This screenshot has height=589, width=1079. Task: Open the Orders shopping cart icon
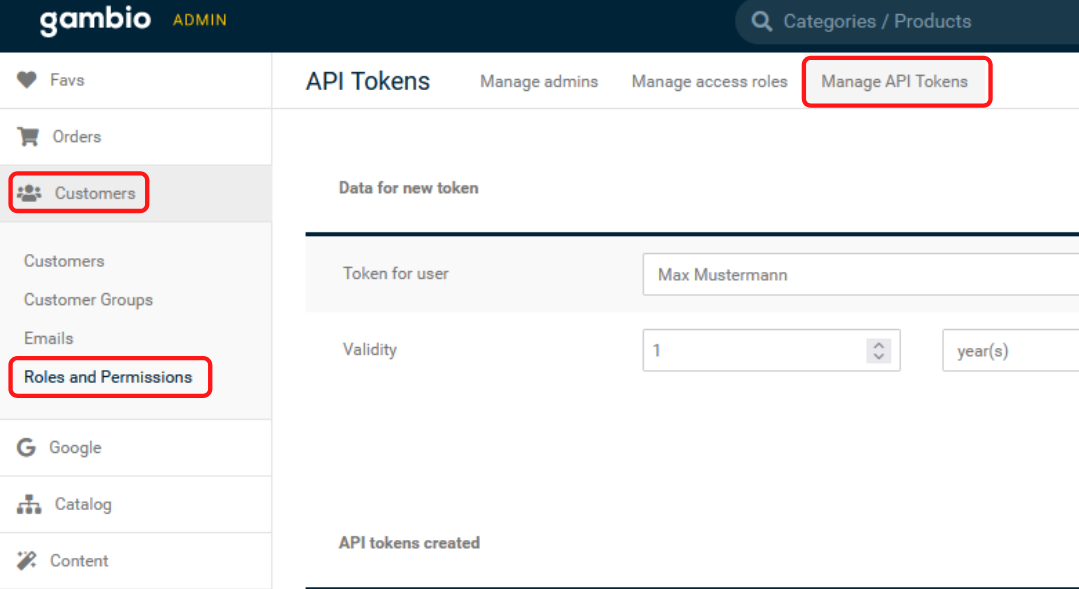pyautogui.click(x=28, y=136)
